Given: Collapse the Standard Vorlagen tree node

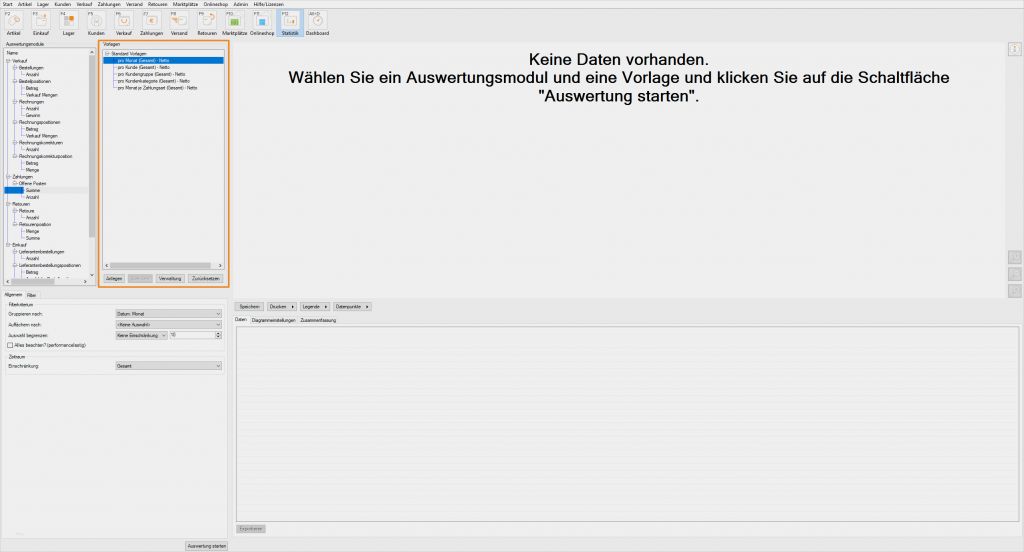Looking at the screenshot, I should (x=106, y=53).
